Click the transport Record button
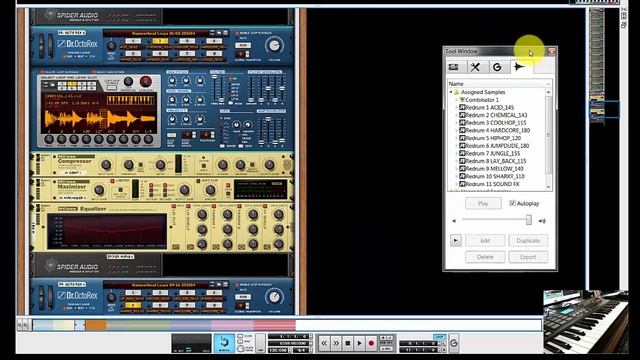 [x=371, y=343]
